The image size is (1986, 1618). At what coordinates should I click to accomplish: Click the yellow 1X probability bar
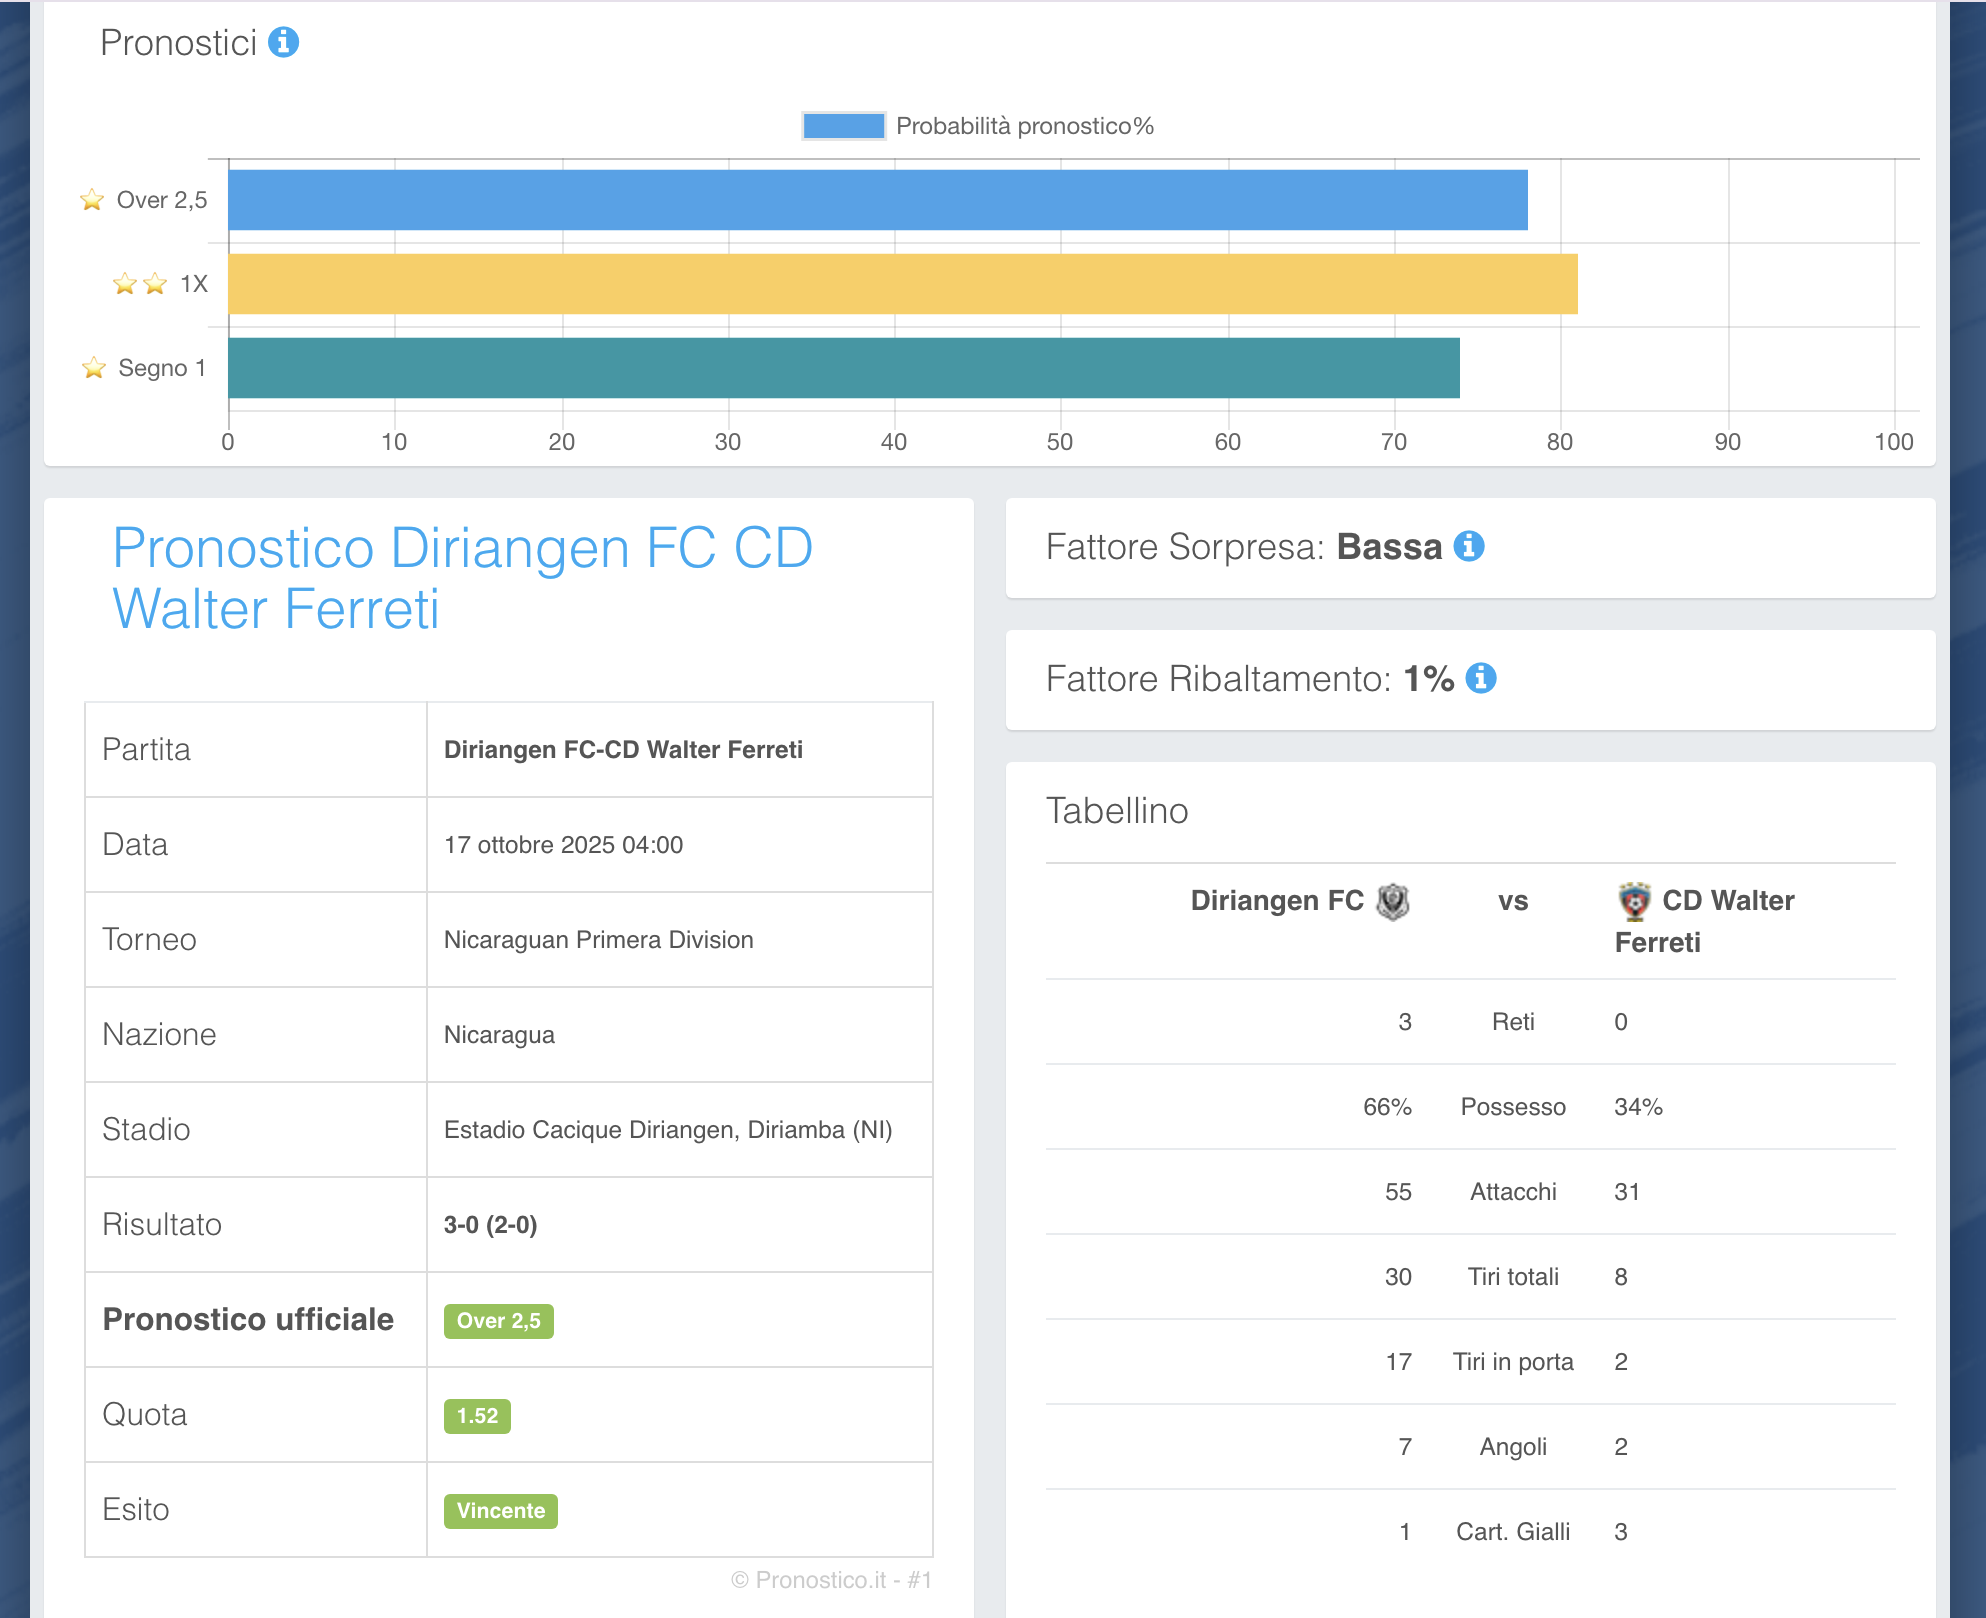(x=902, y=284)
